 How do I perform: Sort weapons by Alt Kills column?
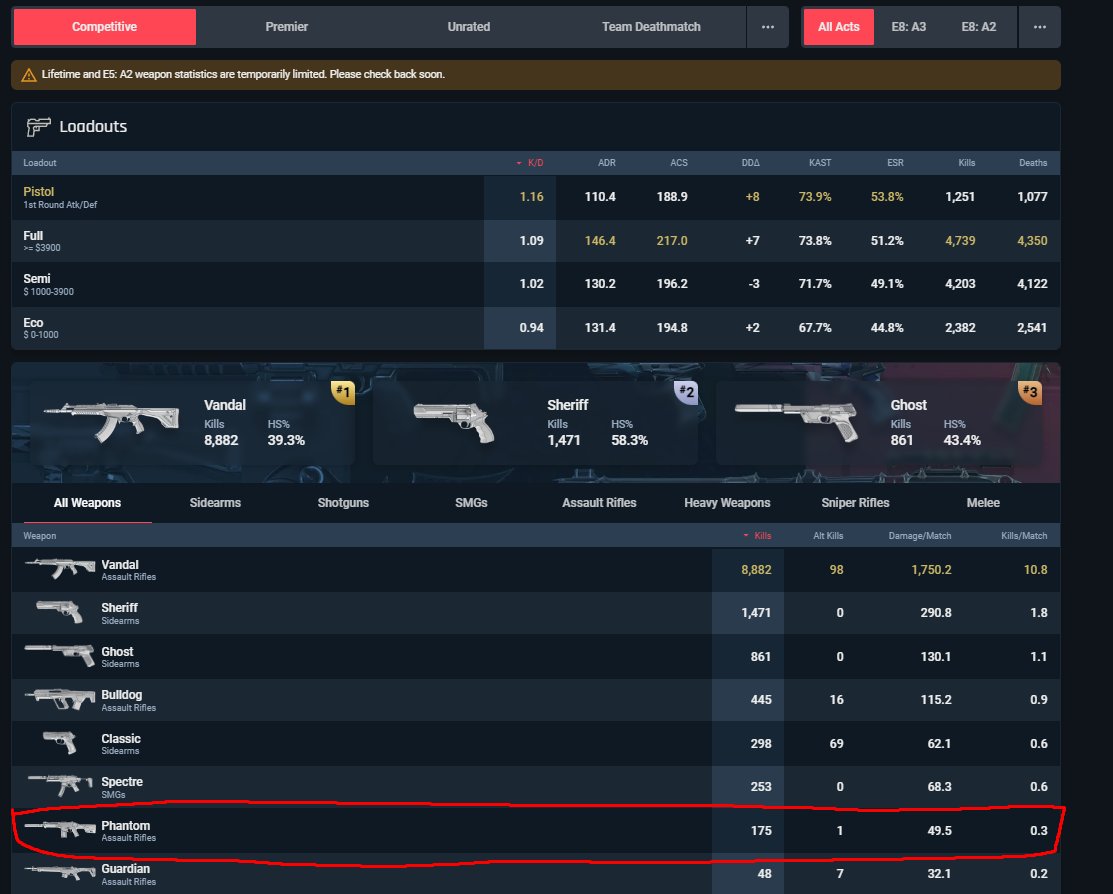click(828, 535)
